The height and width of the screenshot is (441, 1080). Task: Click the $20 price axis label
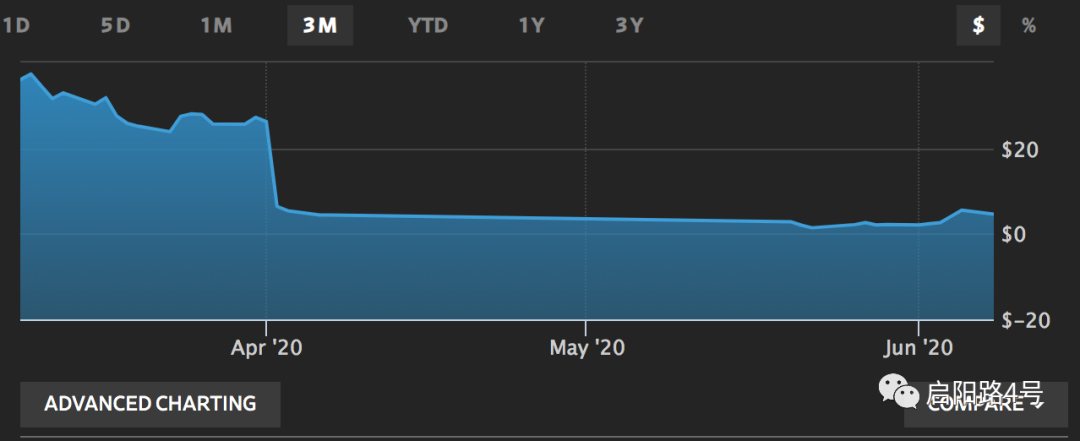coord(1021,150)
